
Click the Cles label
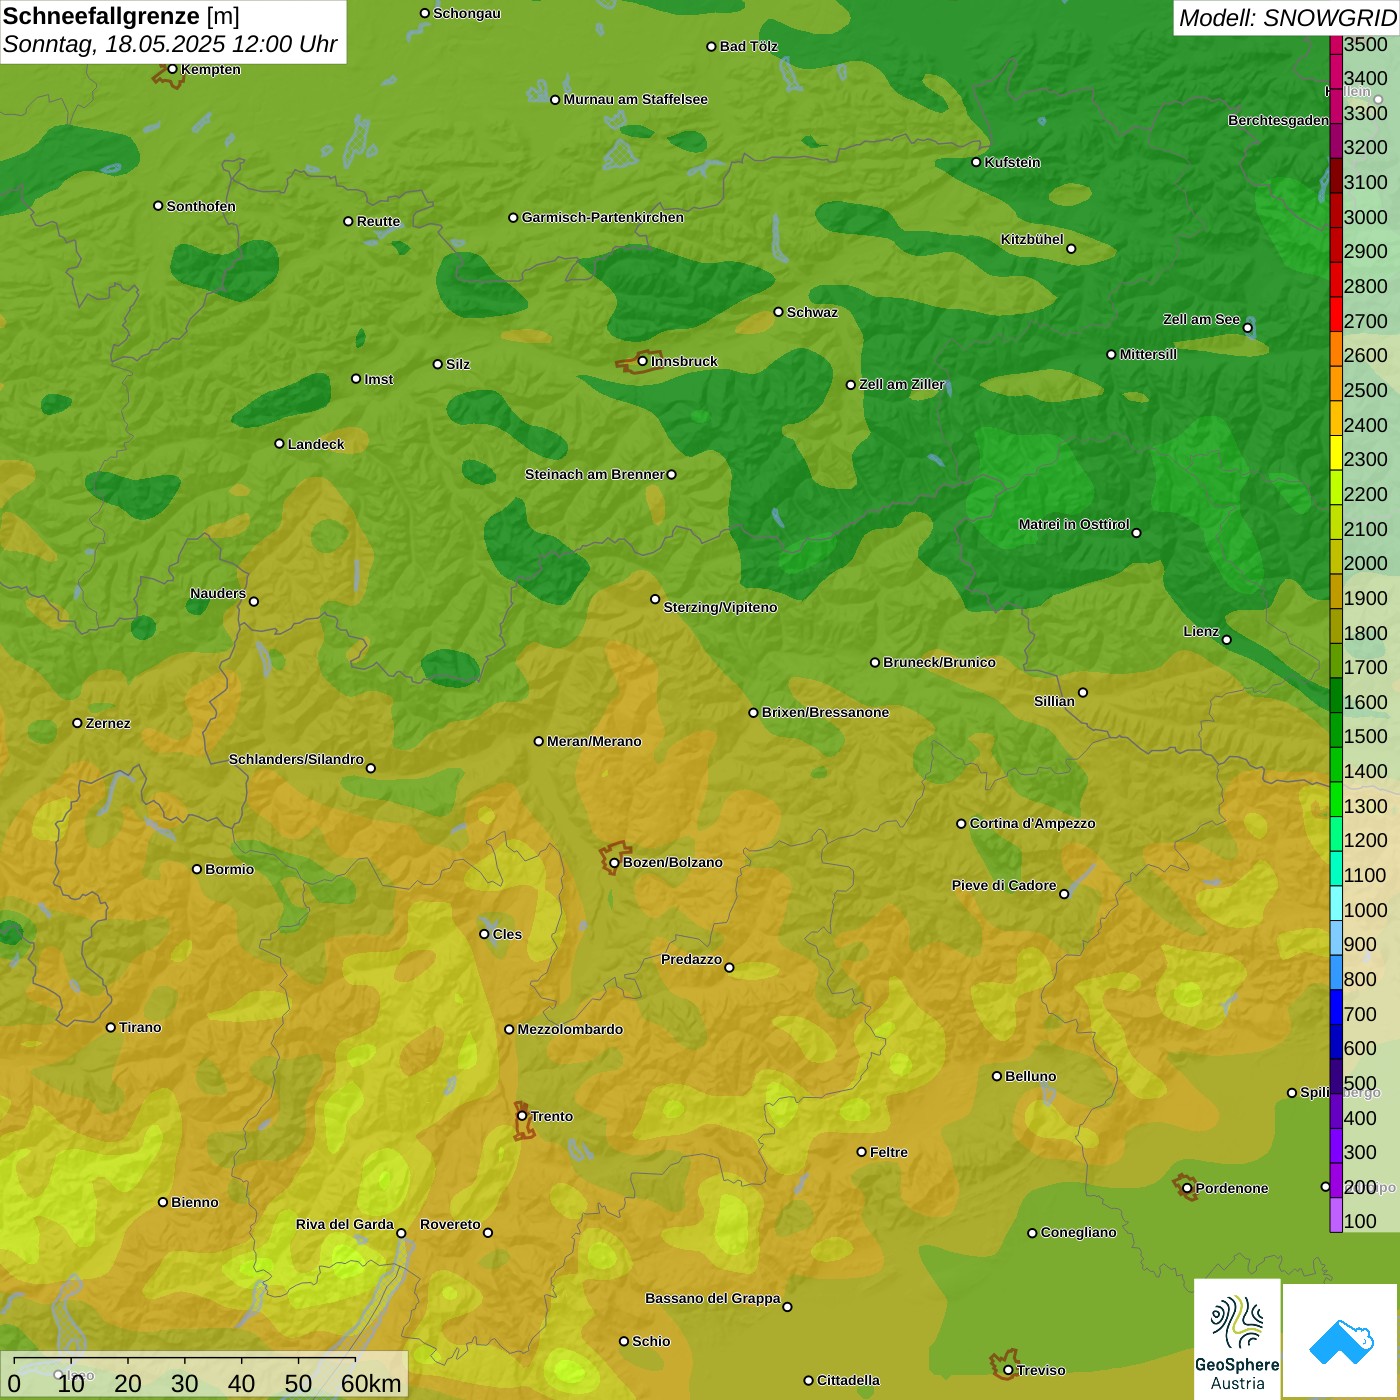507,934
